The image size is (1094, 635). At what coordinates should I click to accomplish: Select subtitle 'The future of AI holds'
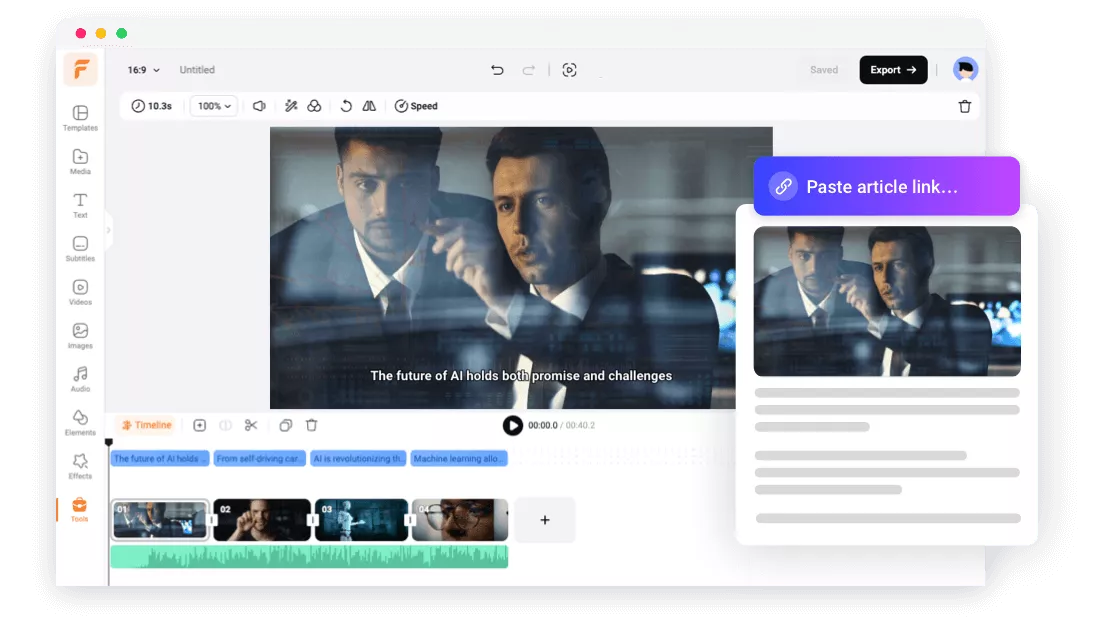coord(160,458)
